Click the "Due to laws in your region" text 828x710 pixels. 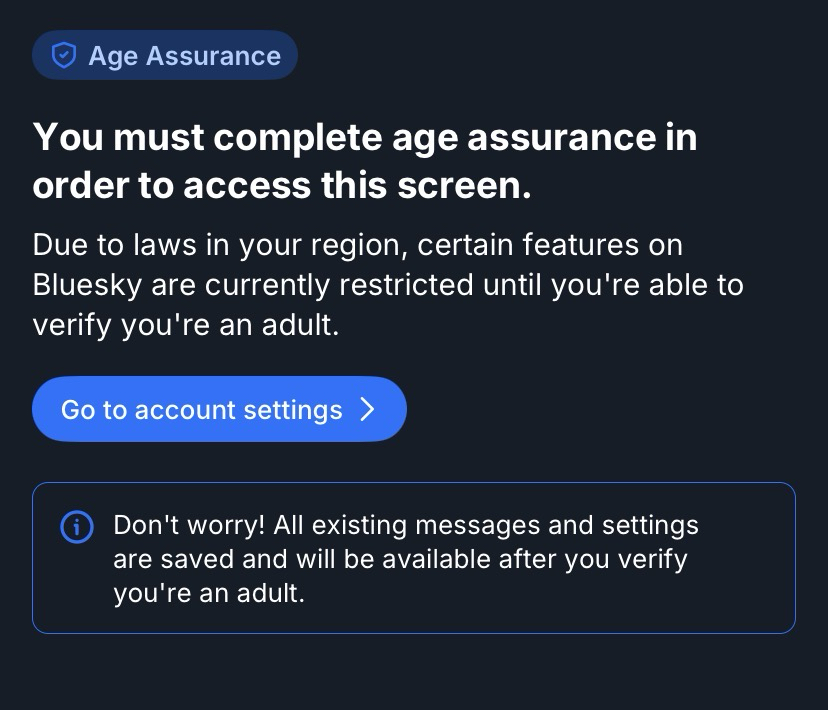[x=220, y=244]
